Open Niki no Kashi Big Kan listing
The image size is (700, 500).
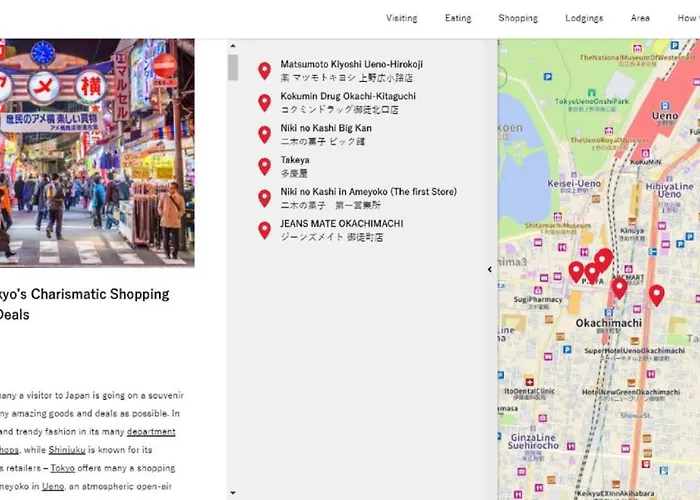pos(326,134)
